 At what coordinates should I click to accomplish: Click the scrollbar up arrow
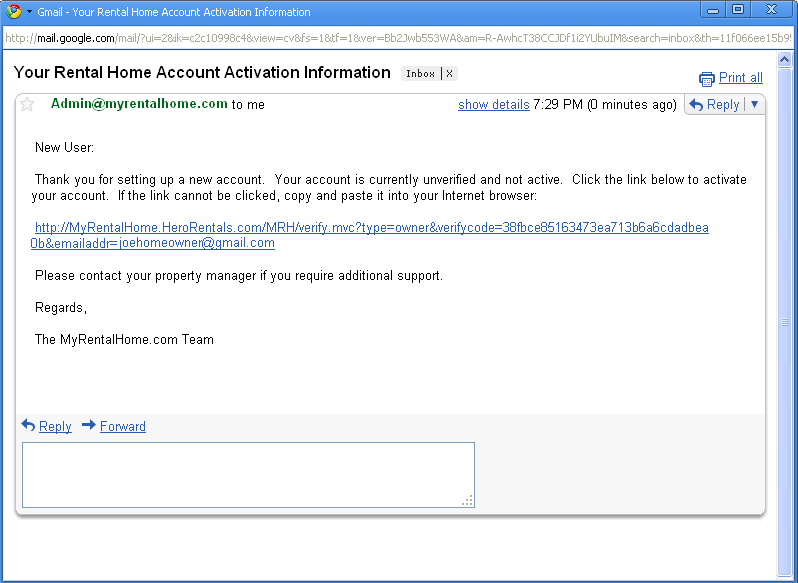point(784,60)
